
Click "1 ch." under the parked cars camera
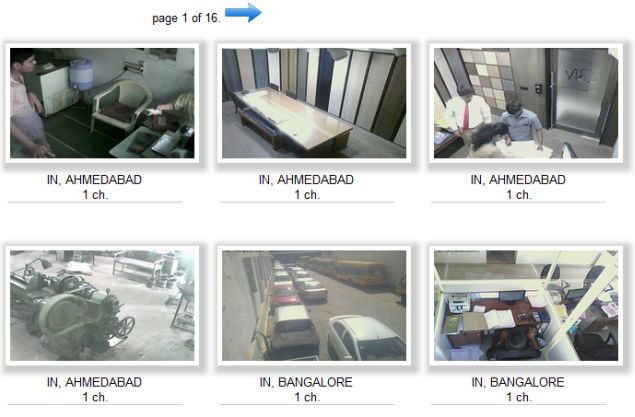[x=307, y=397]
